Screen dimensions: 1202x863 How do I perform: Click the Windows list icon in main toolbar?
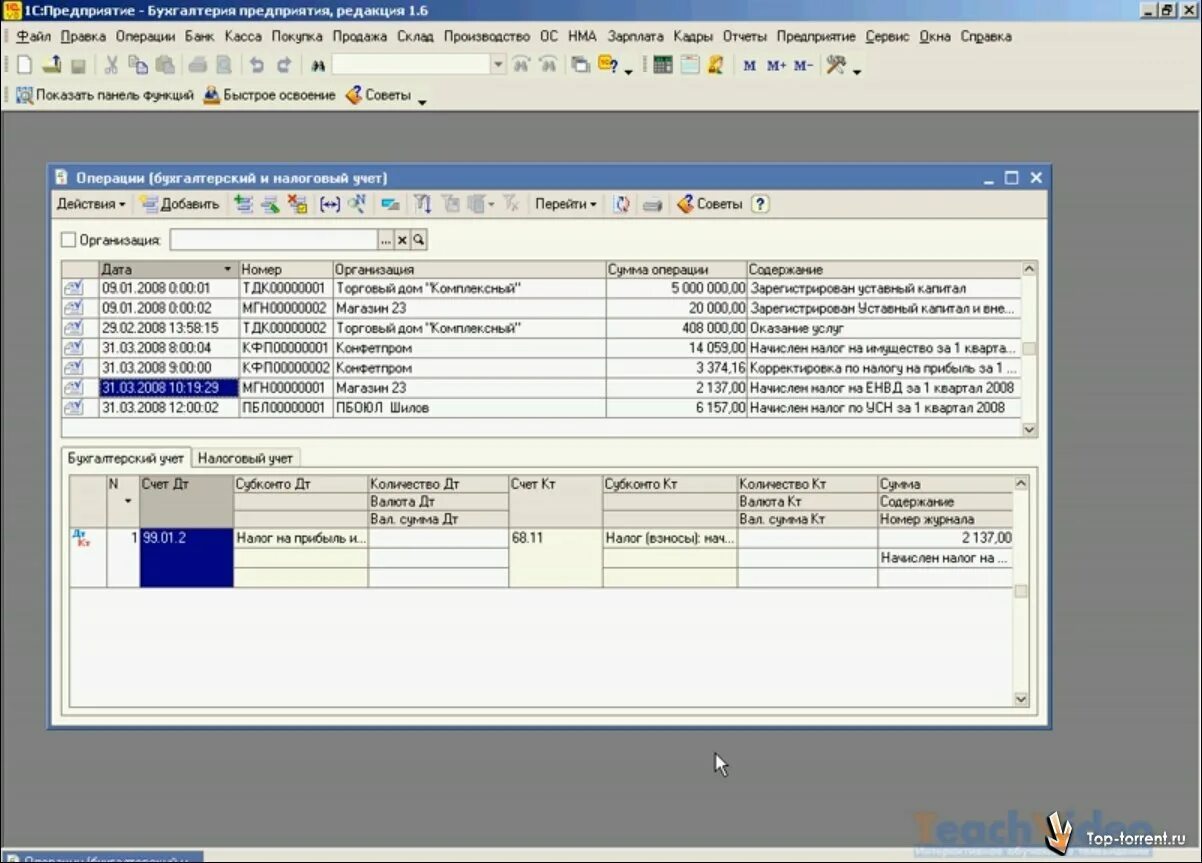[x=580, y=65]
